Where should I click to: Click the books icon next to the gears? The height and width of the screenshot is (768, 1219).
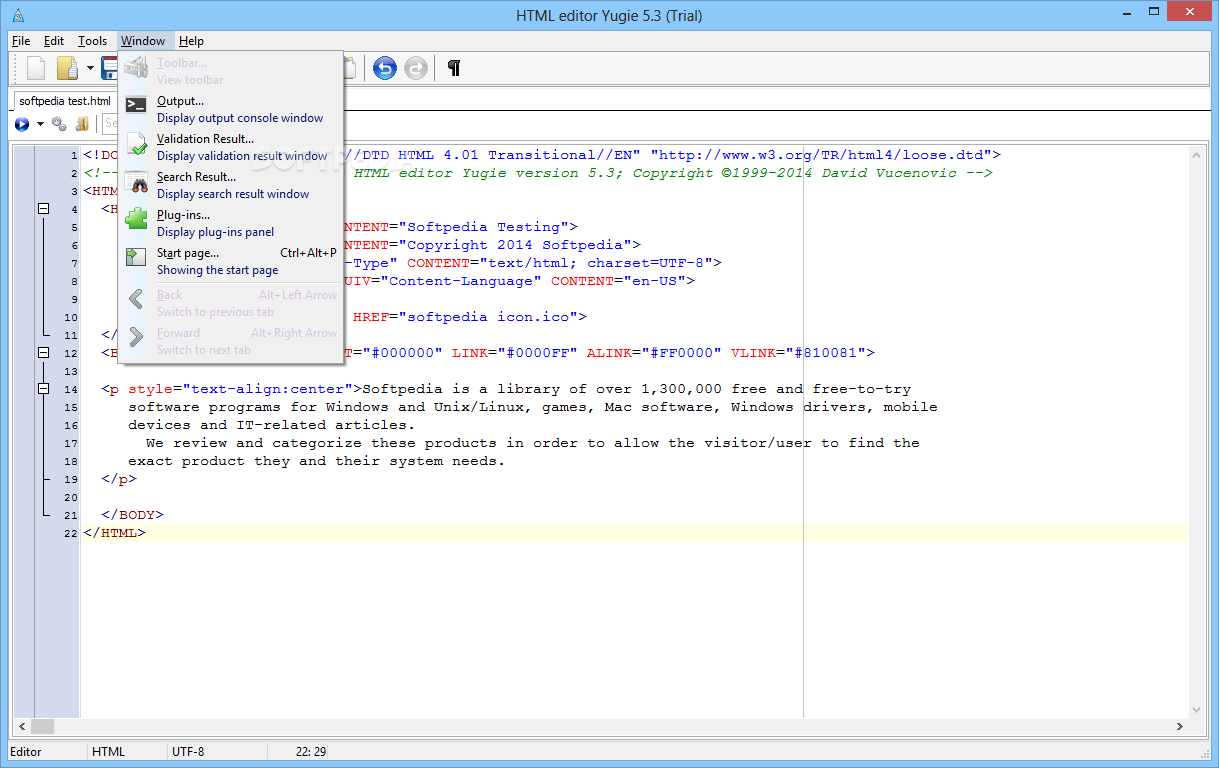[82, 124]
